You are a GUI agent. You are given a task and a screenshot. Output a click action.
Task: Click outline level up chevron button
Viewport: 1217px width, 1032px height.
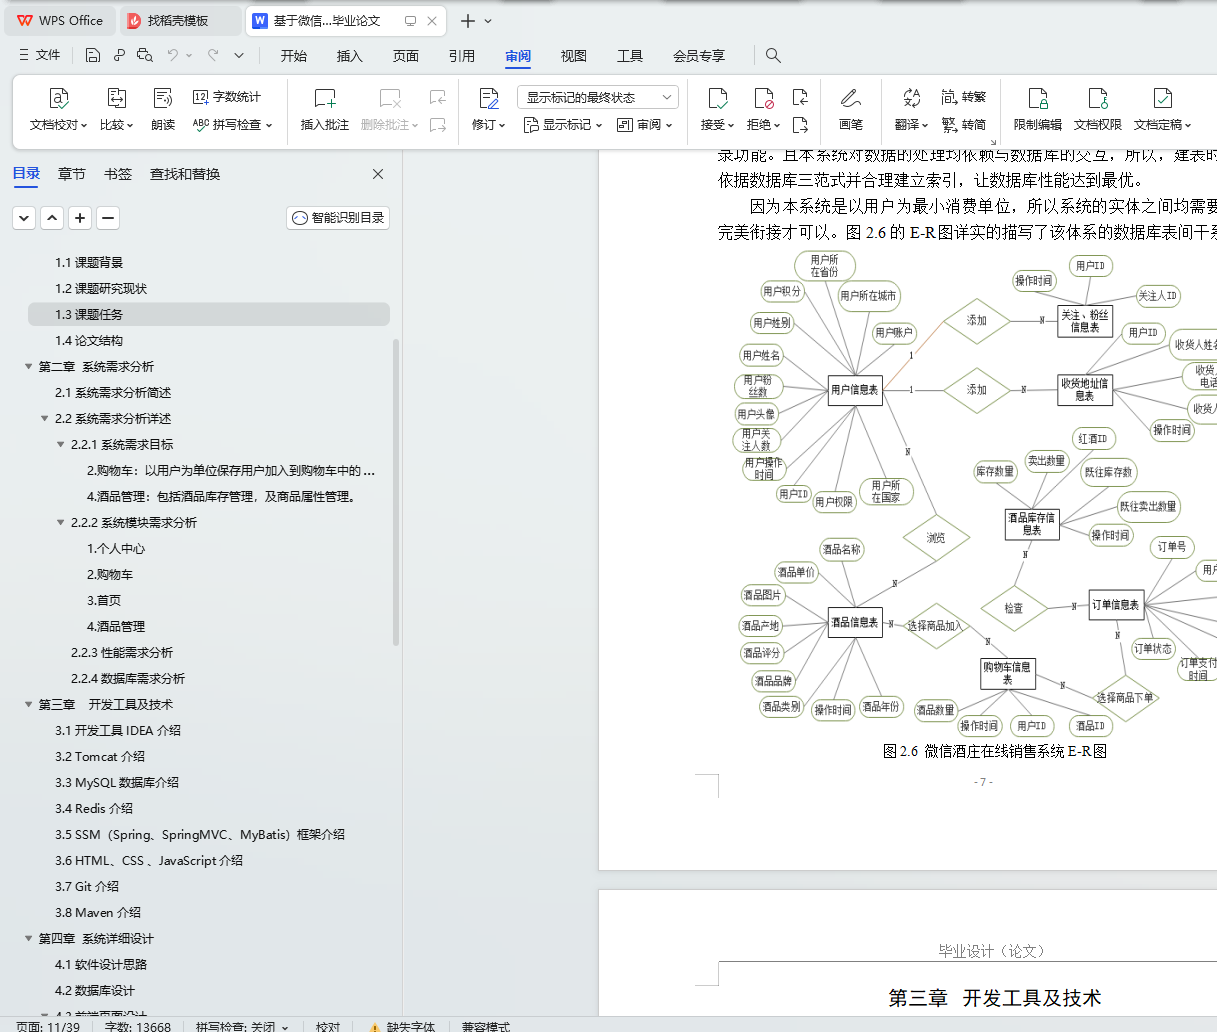[x=52, y=217]
